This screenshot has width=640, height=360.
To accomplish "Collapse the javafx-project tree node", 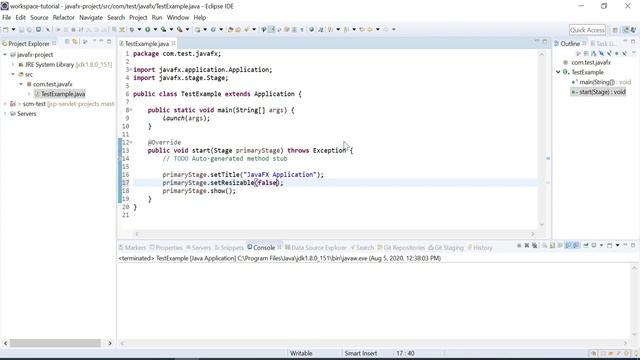I will pyautogui.click(x=5, y=54).
